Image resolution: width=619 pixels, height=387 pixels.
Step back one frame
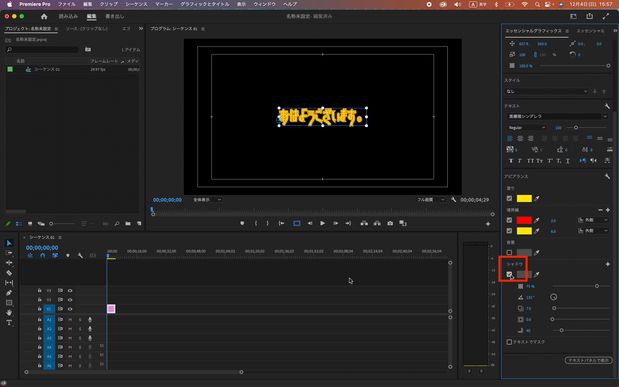(310, 224)
